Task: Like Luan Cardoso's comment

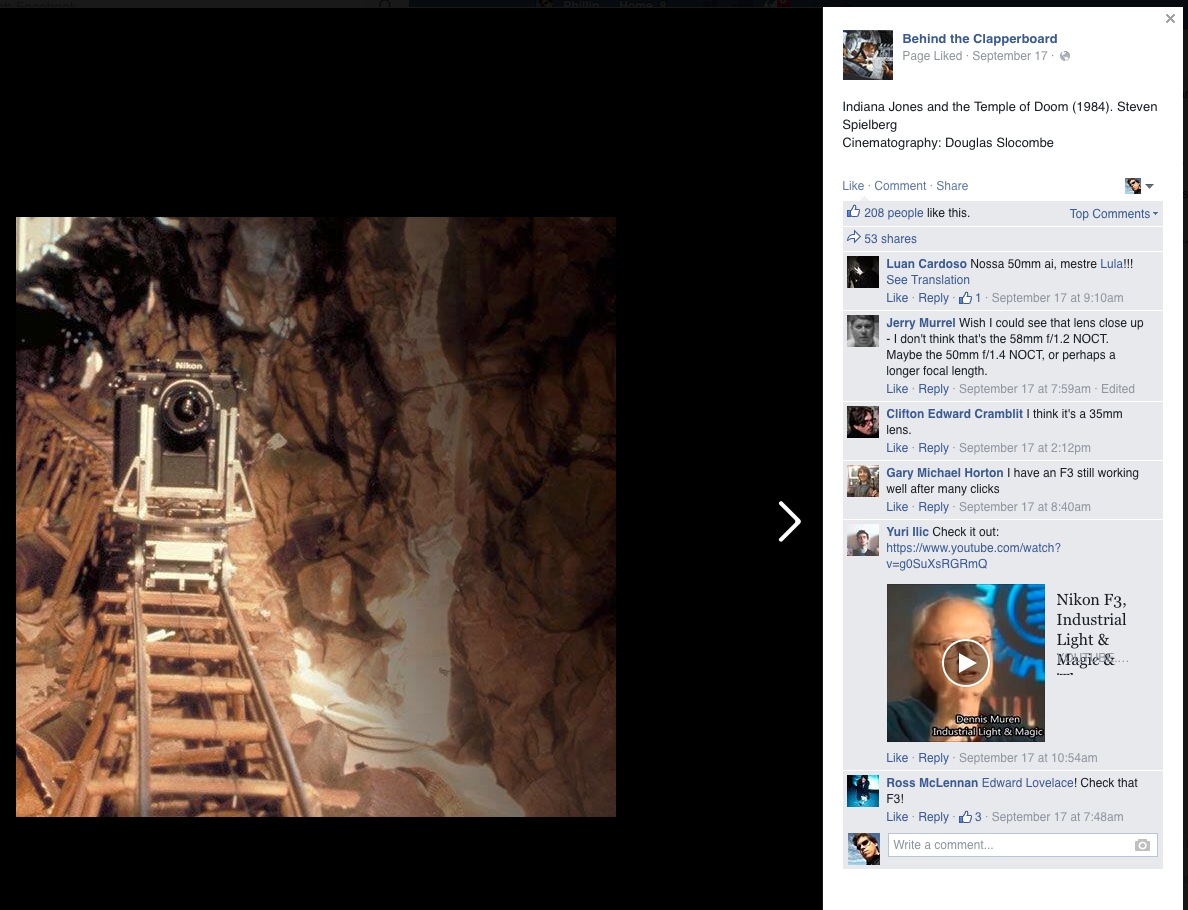Action: tap(896, 298)
